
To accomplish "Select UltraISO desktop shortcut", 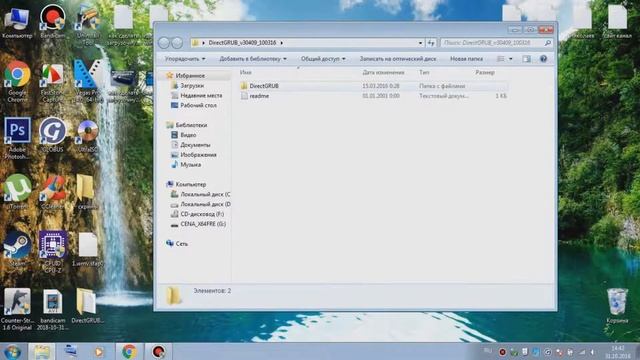I will pyautogui.click(x=87, y=136).
